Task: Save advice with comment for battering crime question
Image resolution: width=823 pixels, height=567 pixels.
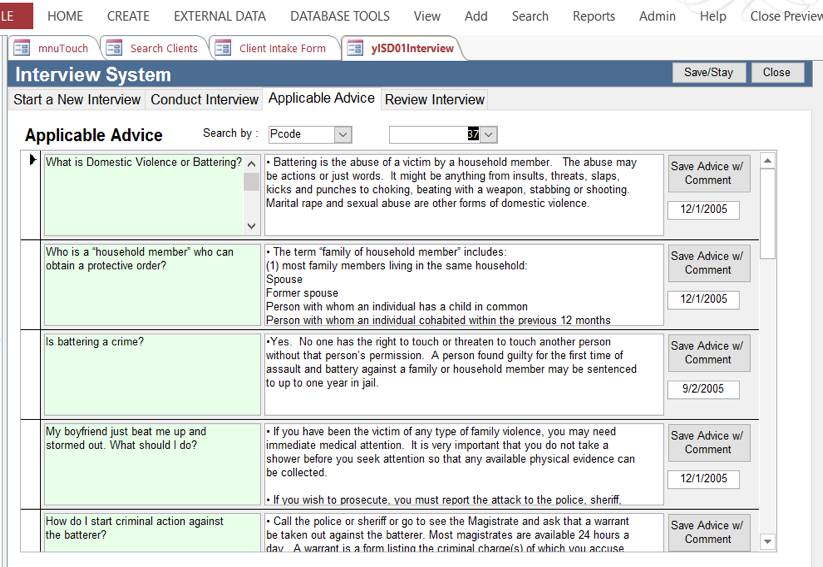Action: [708, 353]
